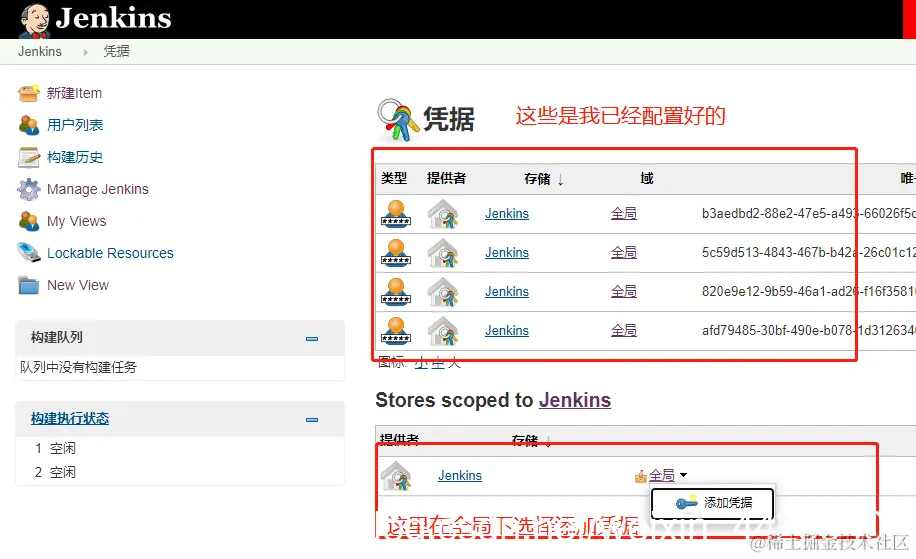Open 全局 domain link in 5c59d513 row
Screen dimensions: 916x559
[624, 252]
